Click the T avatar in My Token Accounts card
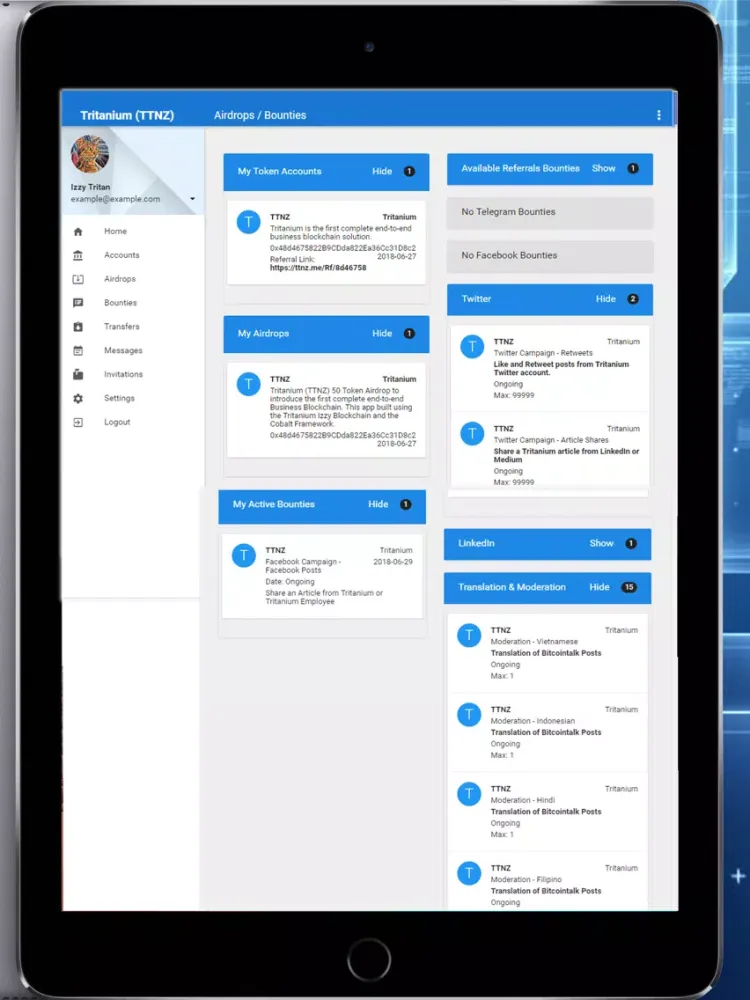The width and height of the screenshot is (750, 1000). click(x=249, y=222)
